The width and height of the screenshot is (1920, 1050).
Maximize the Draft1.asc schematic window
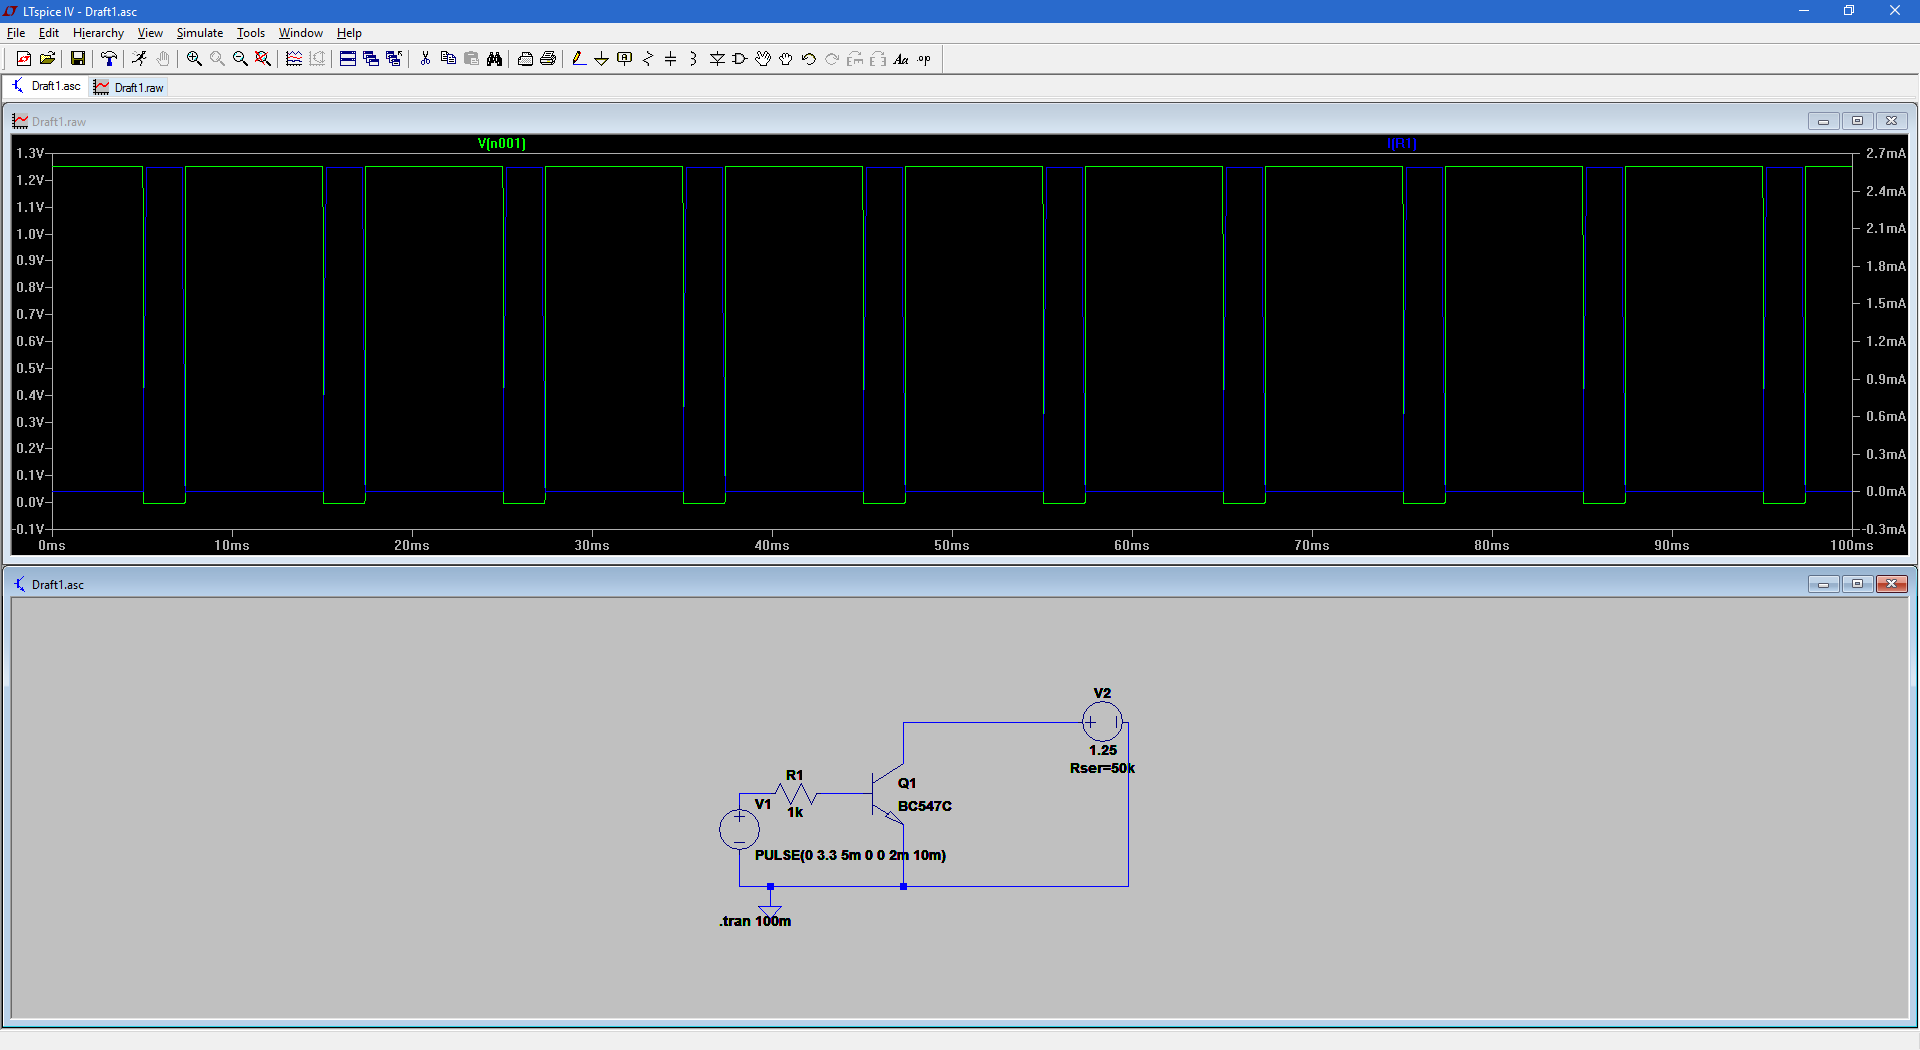tap(1857, 584)
